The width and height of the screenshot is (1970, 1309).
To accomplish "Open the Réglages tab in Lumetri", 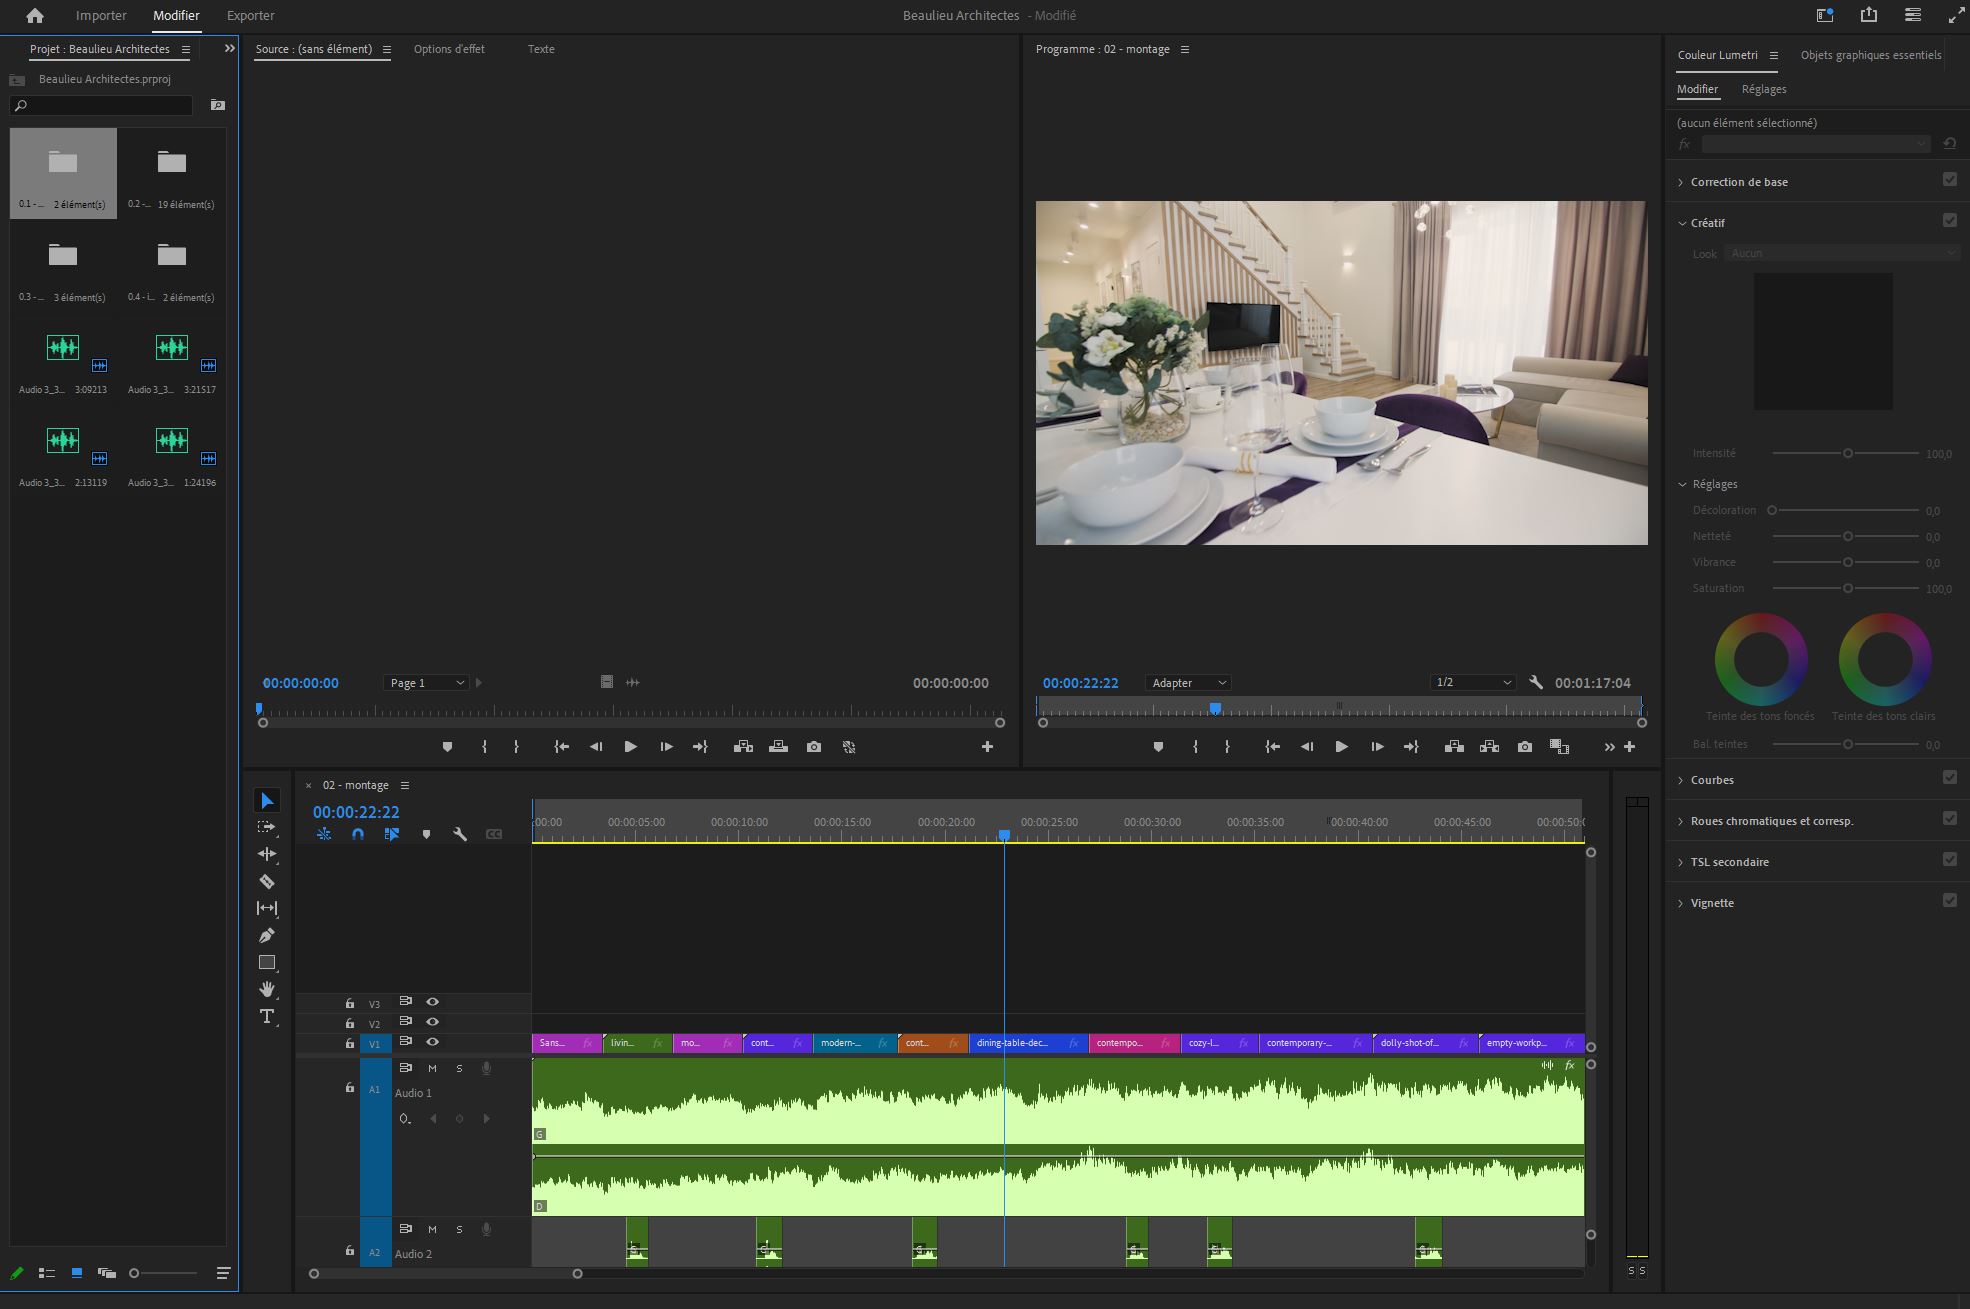I will (x=1763, y=89).
